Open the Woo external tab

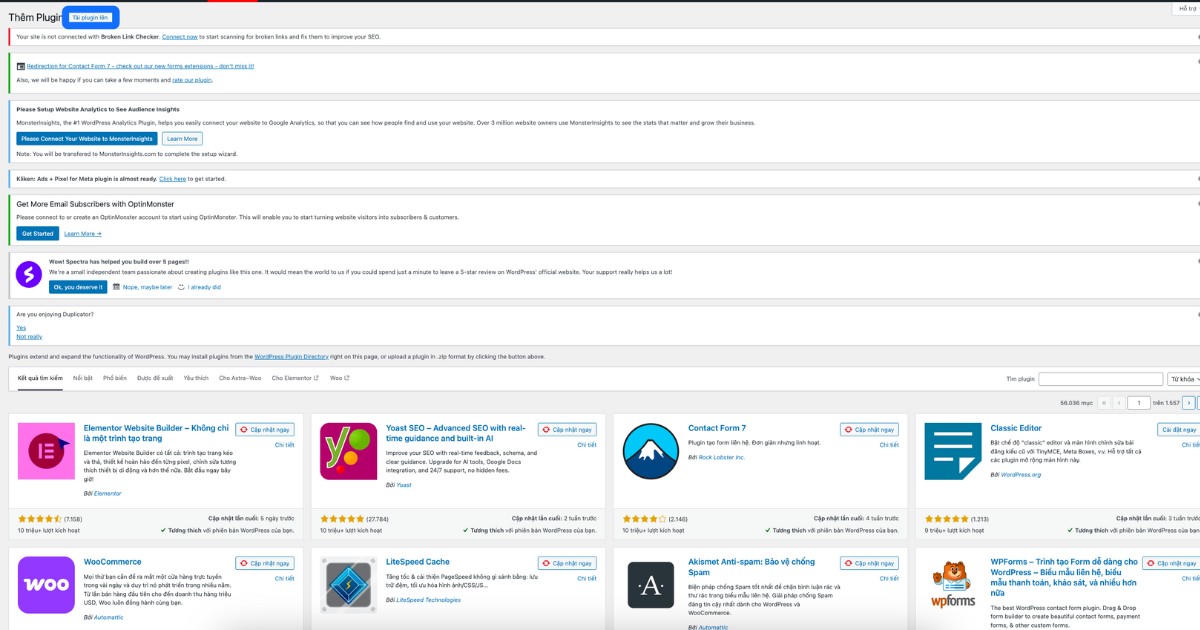pyautogui.click(x=338, y=378)
